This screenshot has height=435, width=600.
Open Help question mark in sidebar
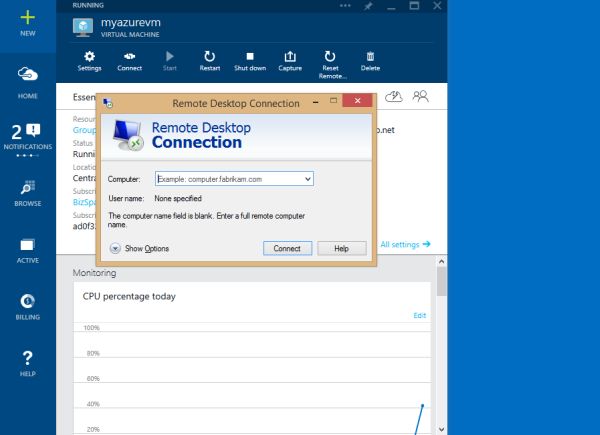28,363
